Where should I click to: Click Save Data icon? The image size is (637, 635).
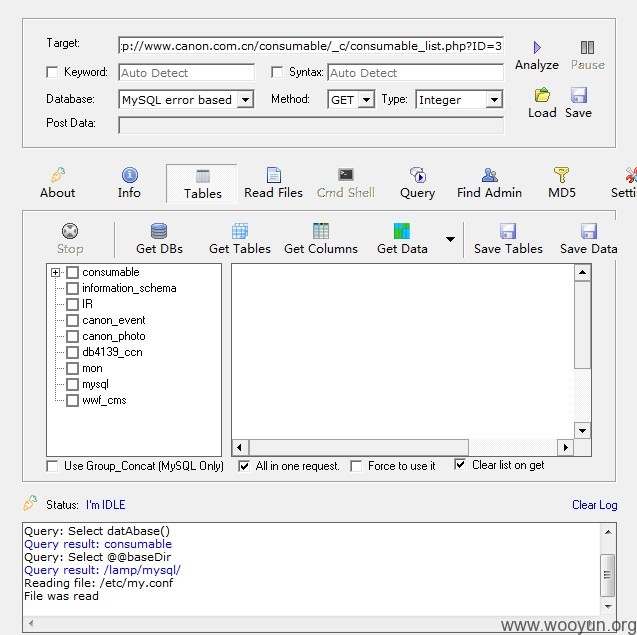(589, 231)
